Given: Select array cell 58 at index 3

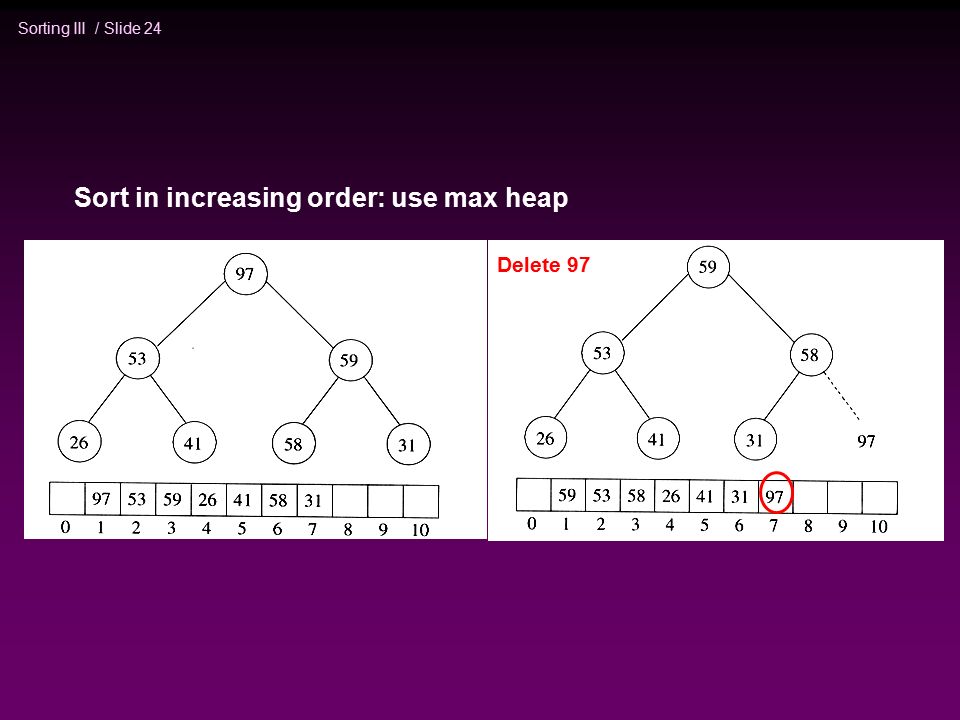Looking at the screenshot, I should 637,495.
